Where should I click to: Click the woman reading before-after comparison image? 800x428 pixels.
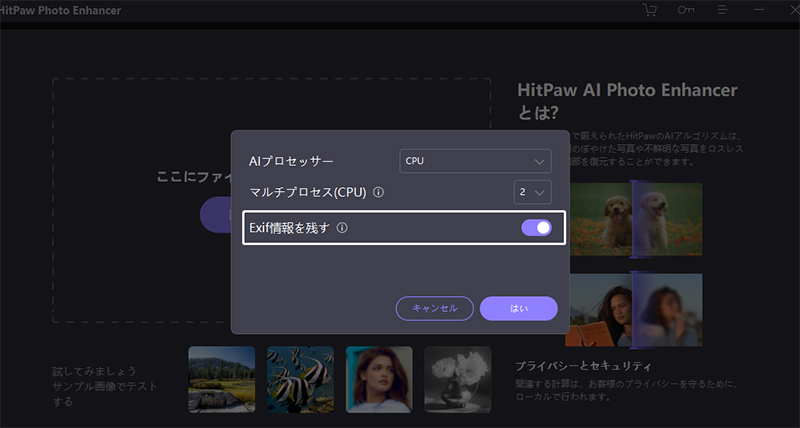pyautogui.click(x=636, y=310)
